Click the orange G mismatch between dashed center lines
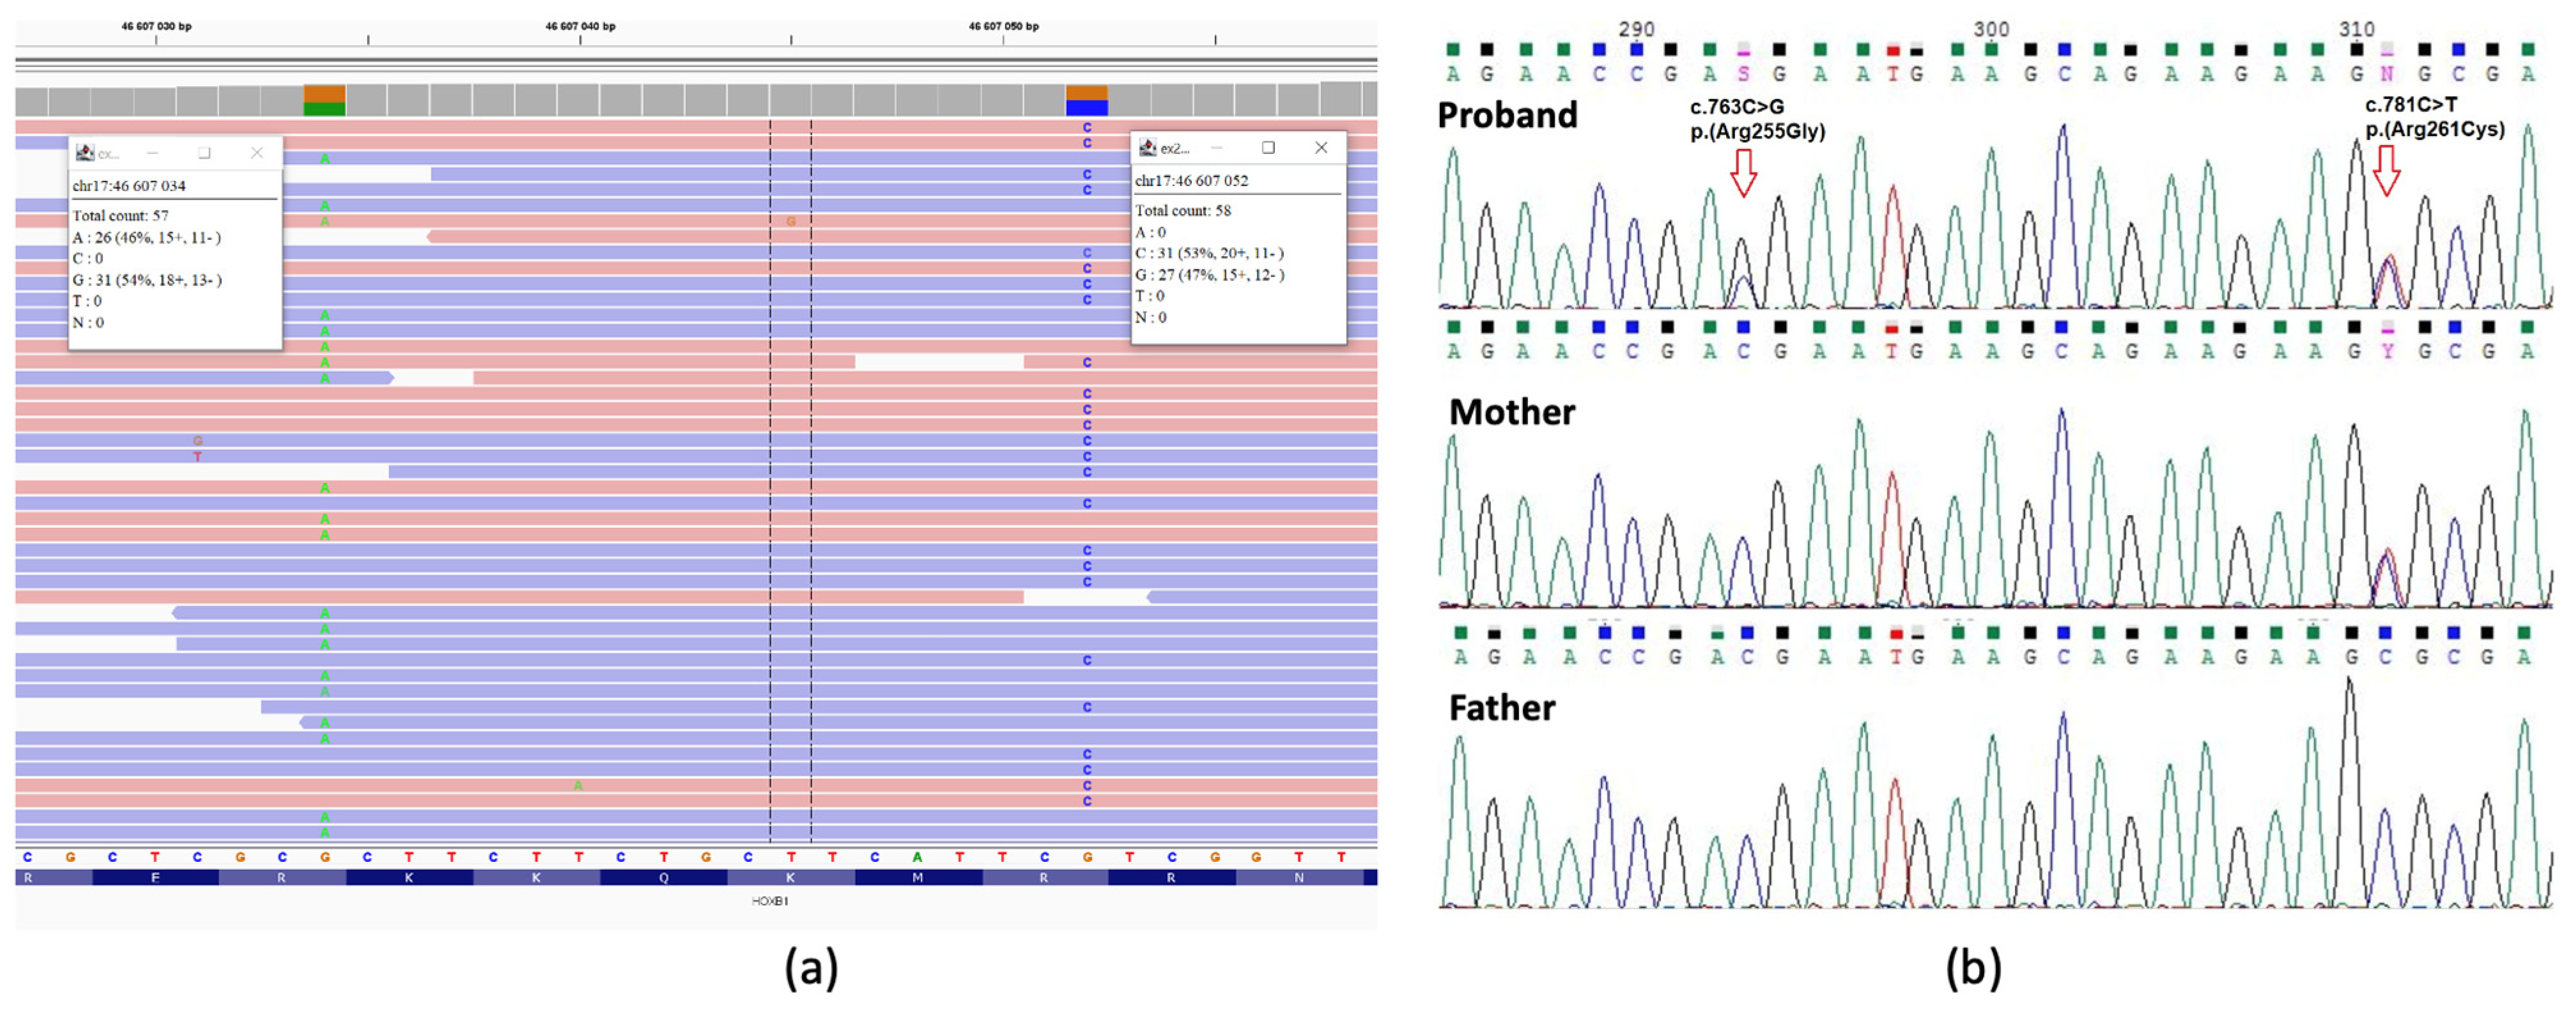This screenshot has height=1014, width=2576. [x=790, y=221]
